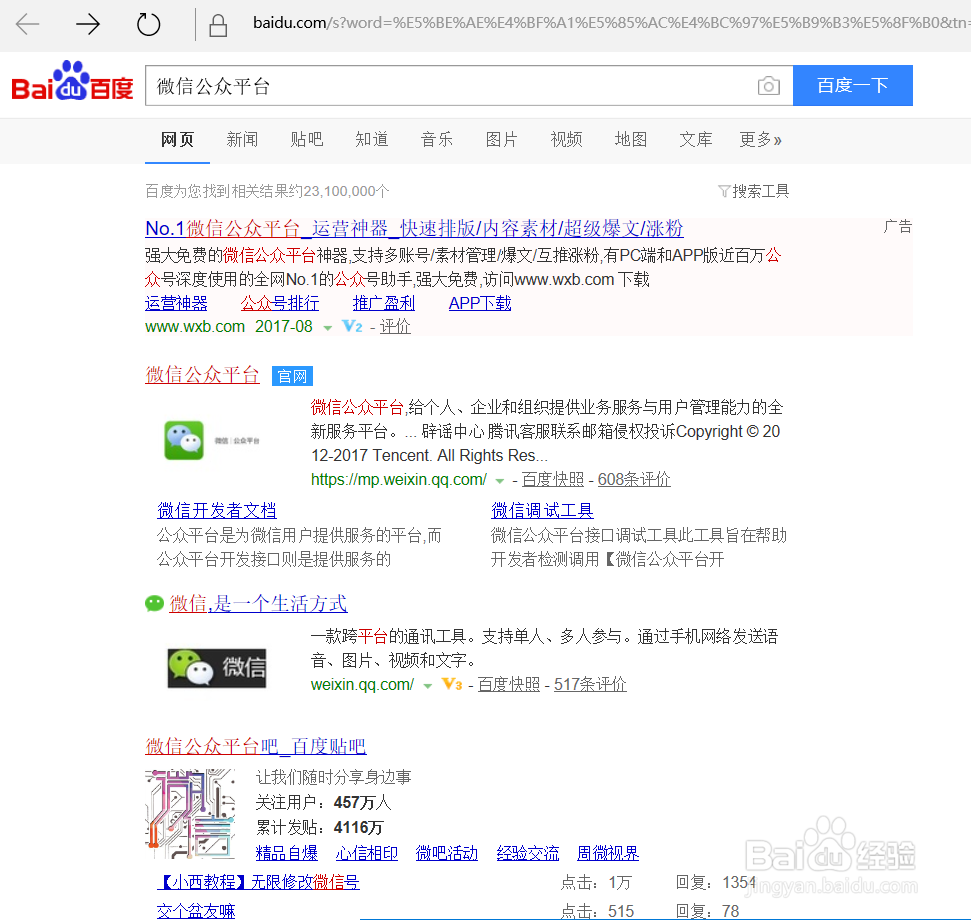Open the 微信开发者文档 link
The image size is (971, 920).
[x=217, y=511]
